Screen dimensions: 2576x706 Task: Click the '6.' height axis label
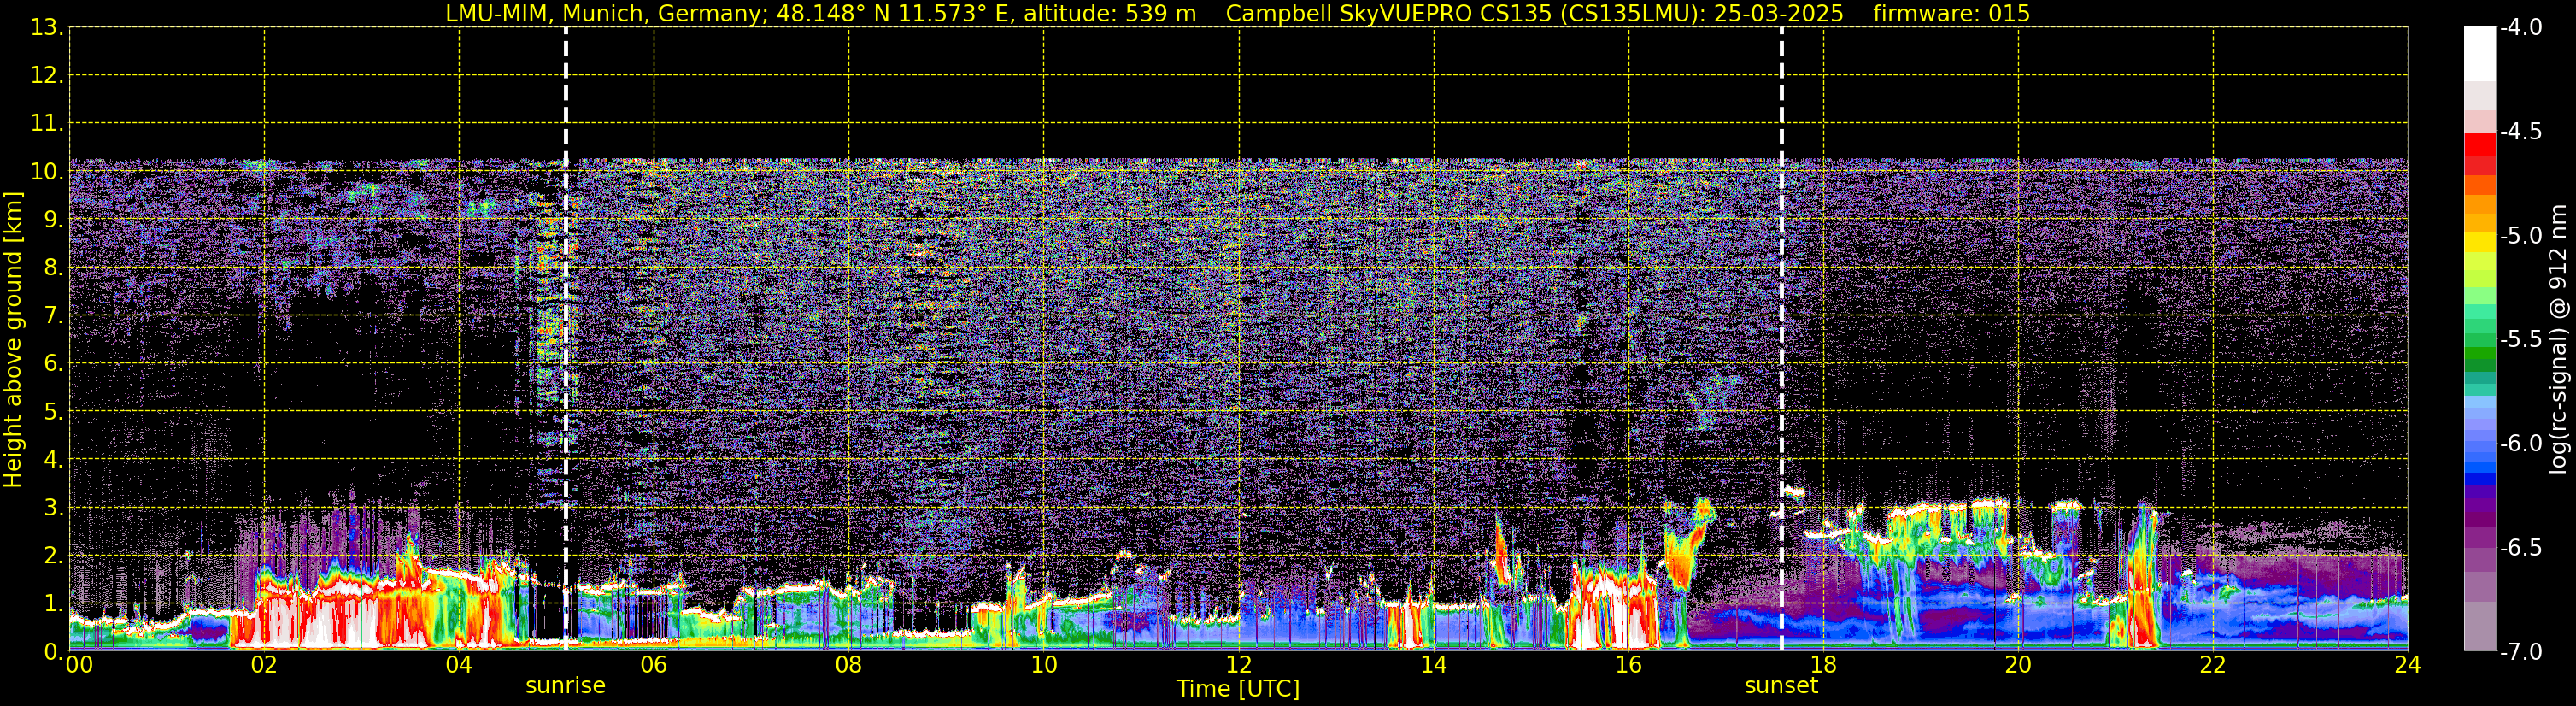click(54, 364)
